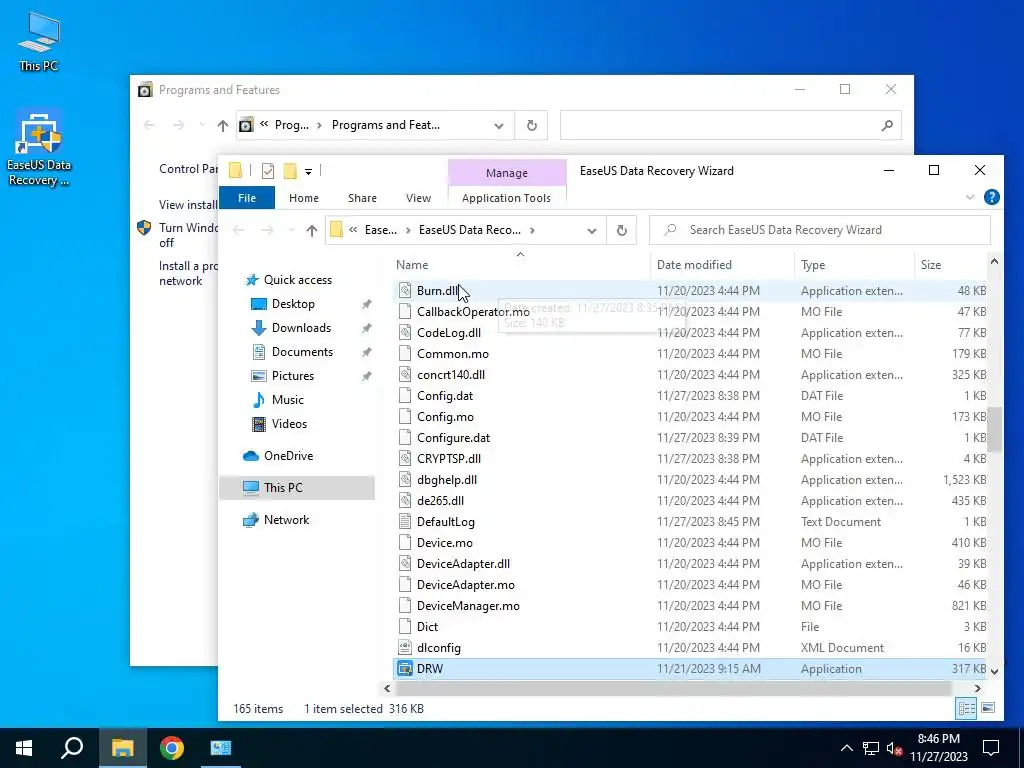
Task: Select Configure.dat file name
Action: (453, 438)
